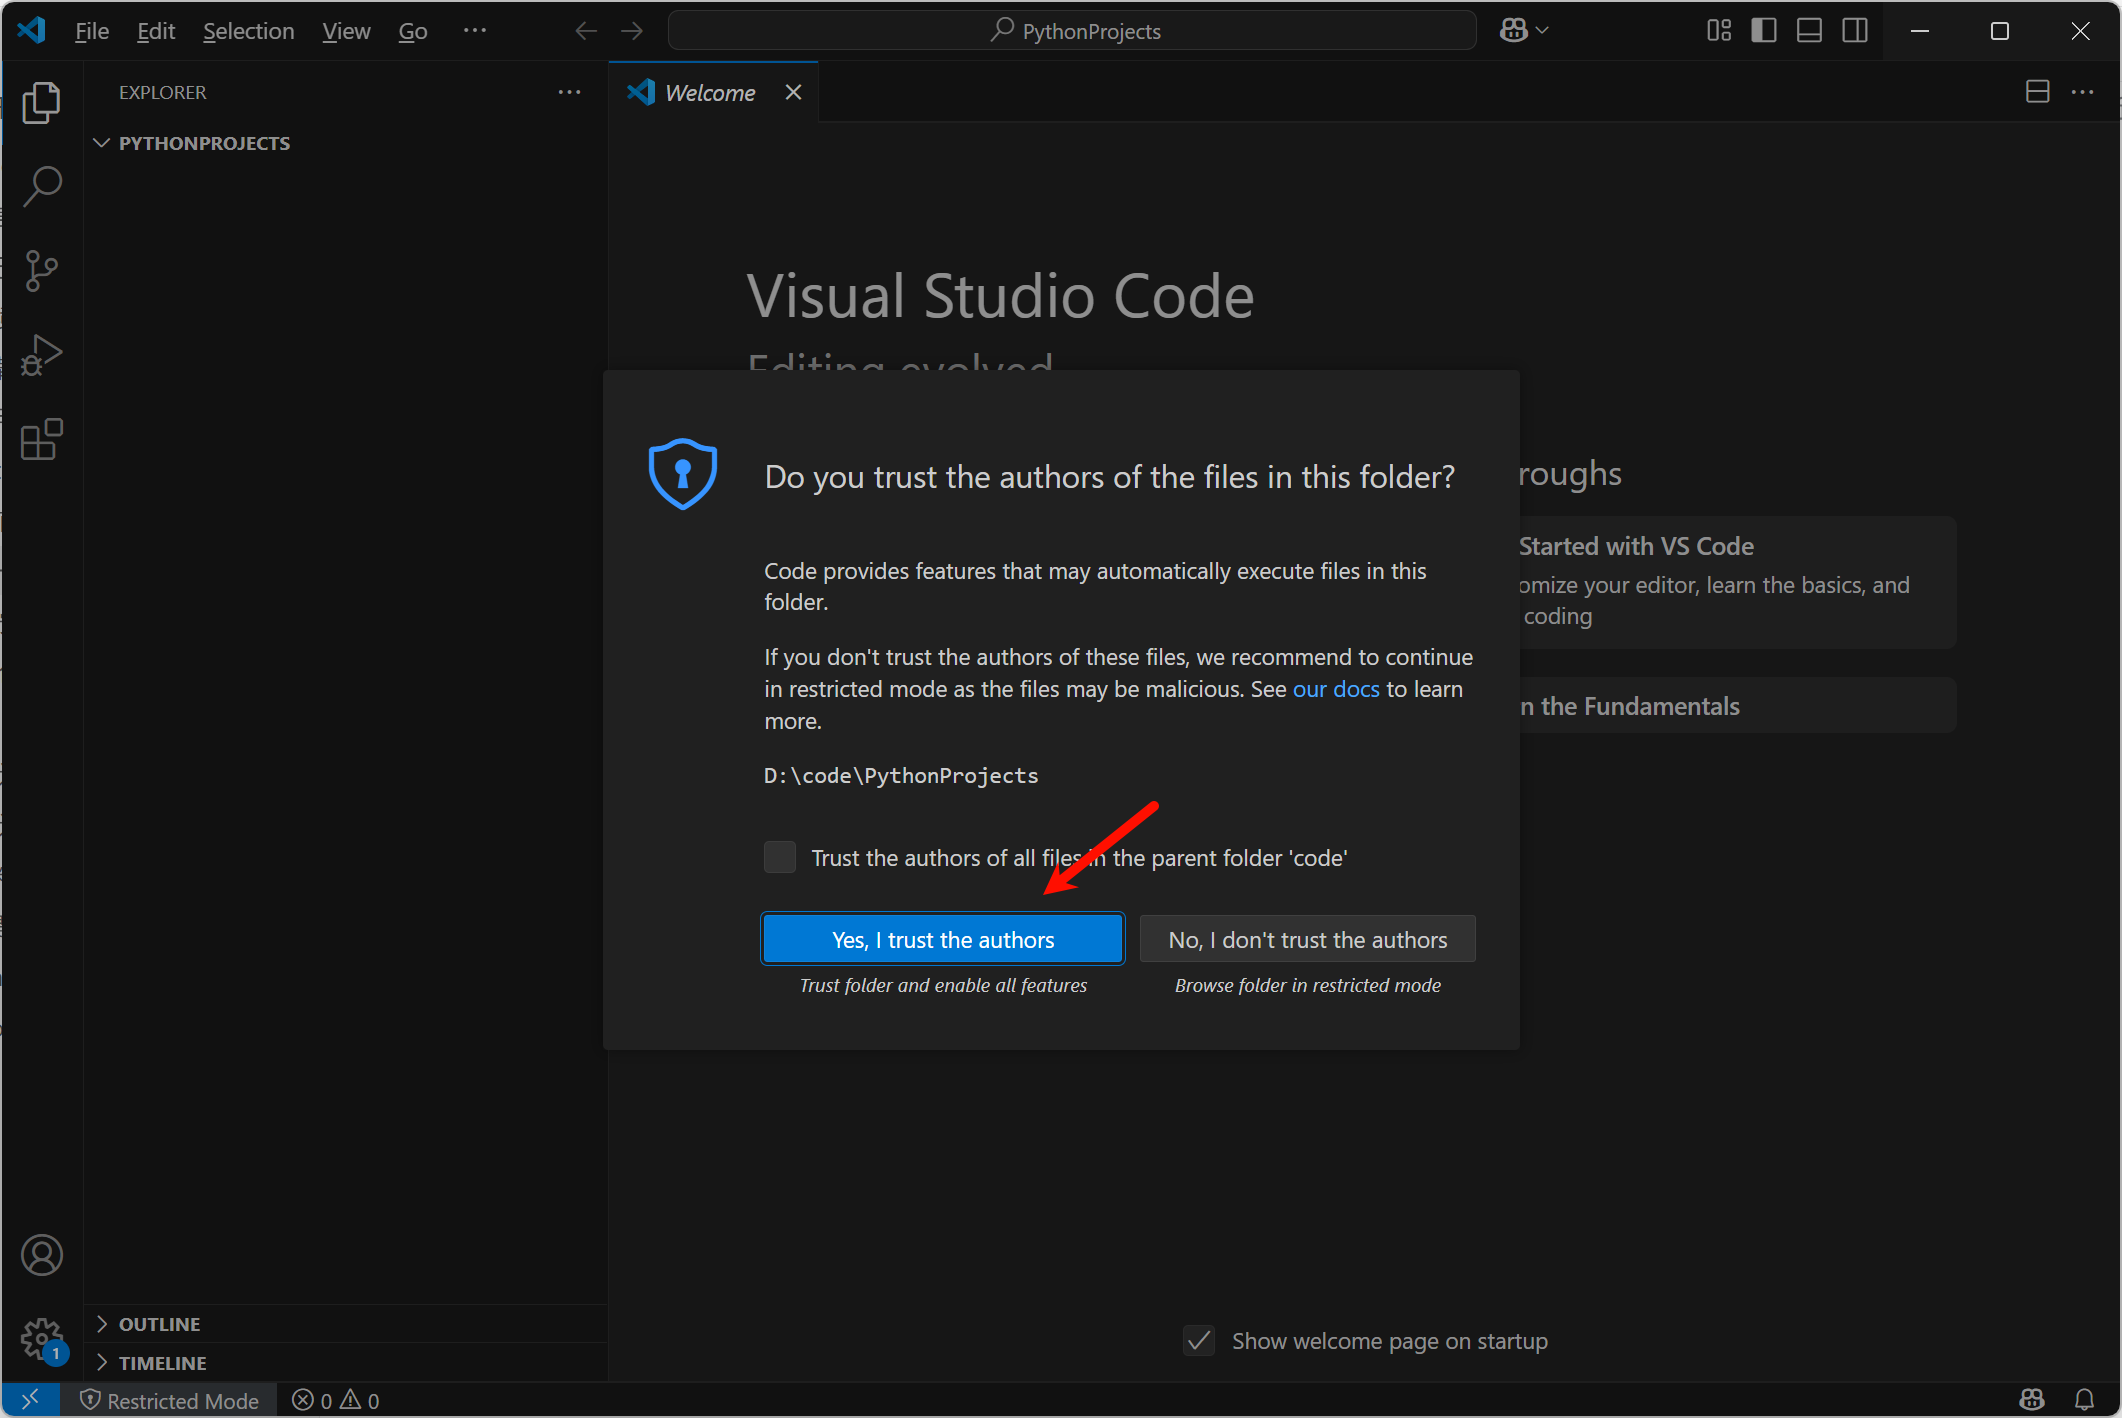2122x1418 pixels.
Task: Open the Search view in activity bar
Action: [41, 186]
